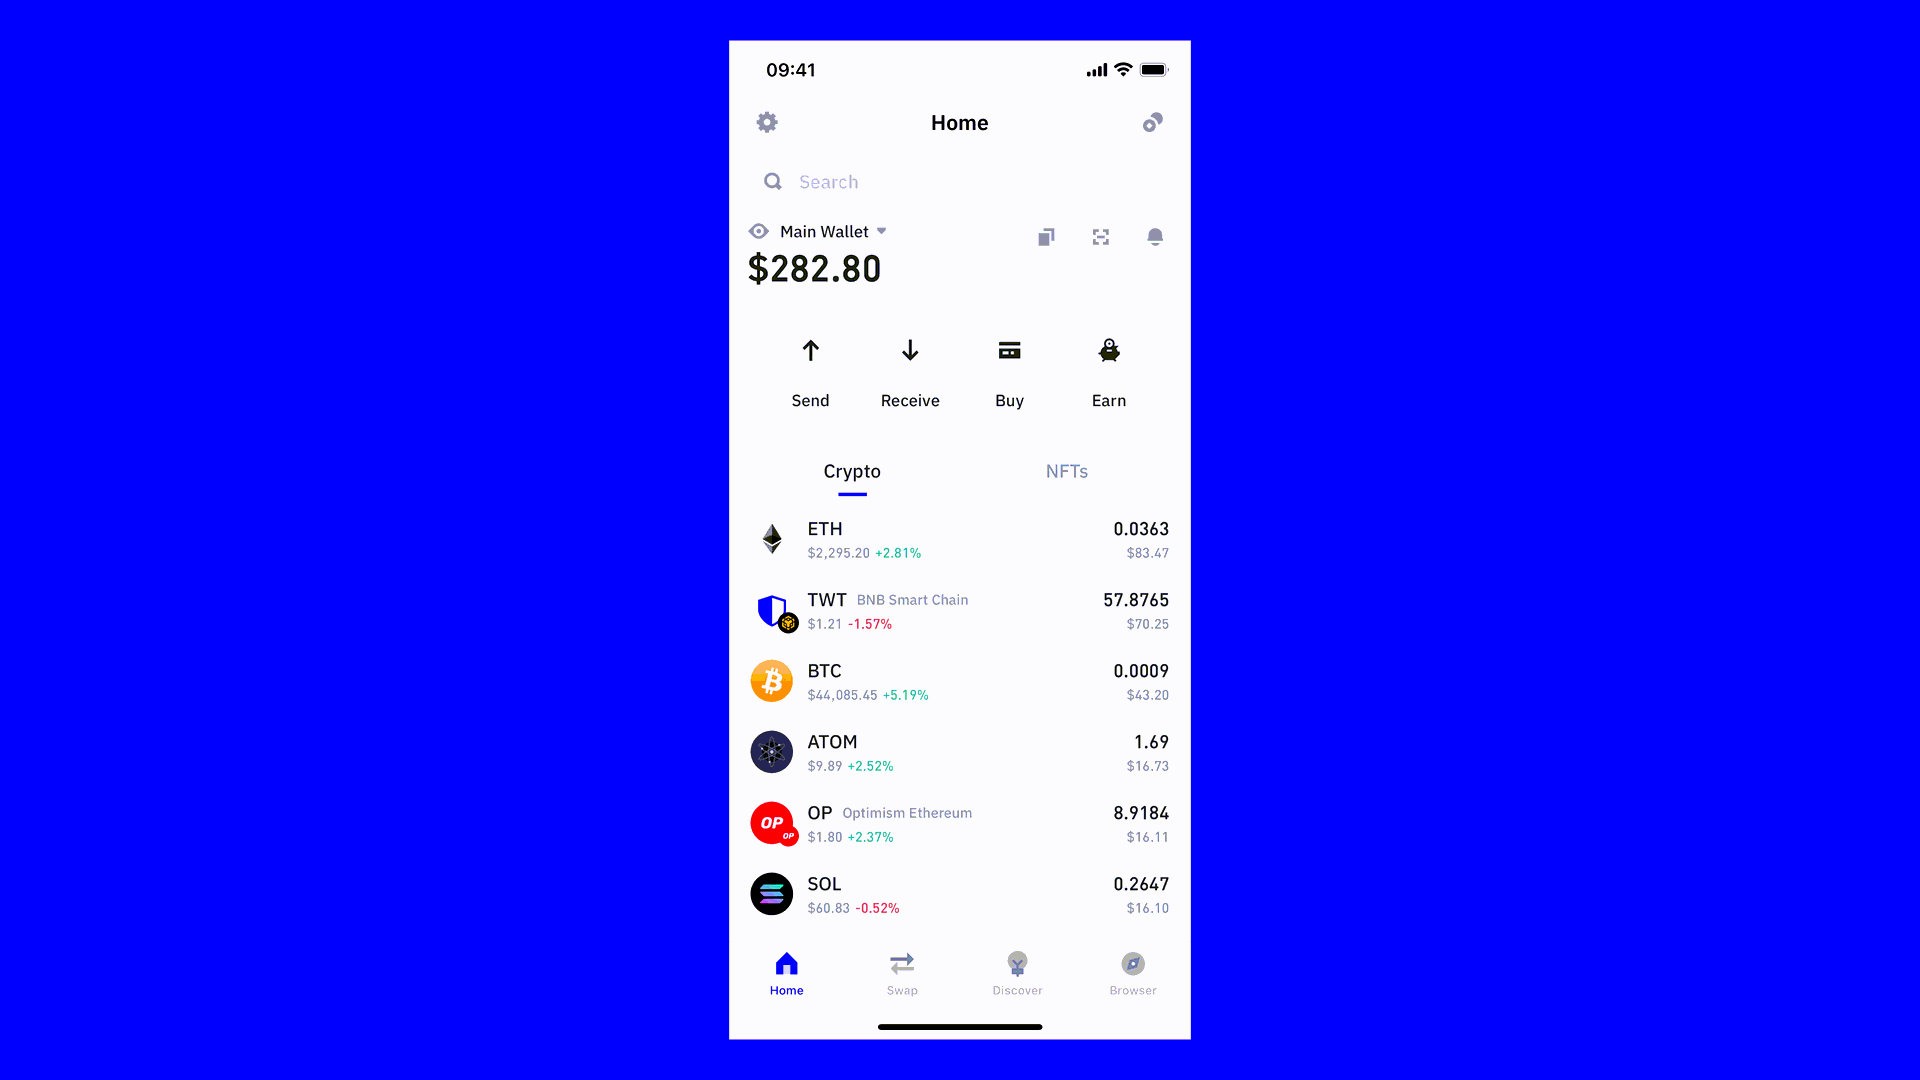The image size is (1920, 1080).
Task: Select the Crypto tab
Action: click(x=852, y=471)
